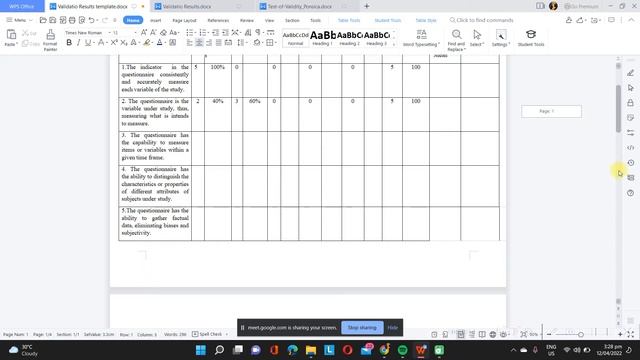This screenshot has height=360, width=640.
Task: Apply subscript formatting
Action: tap(124, 42)
